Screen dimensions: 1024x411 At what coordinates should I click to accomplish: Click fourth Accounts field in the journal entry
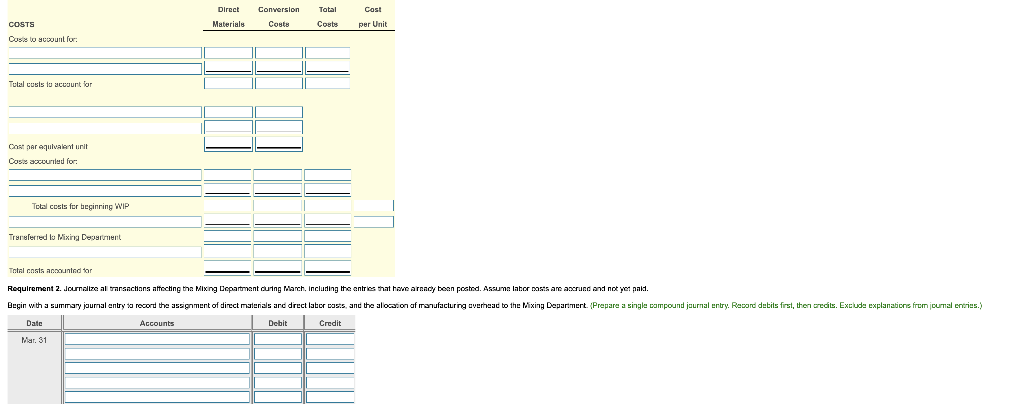(x=157, y=382)
